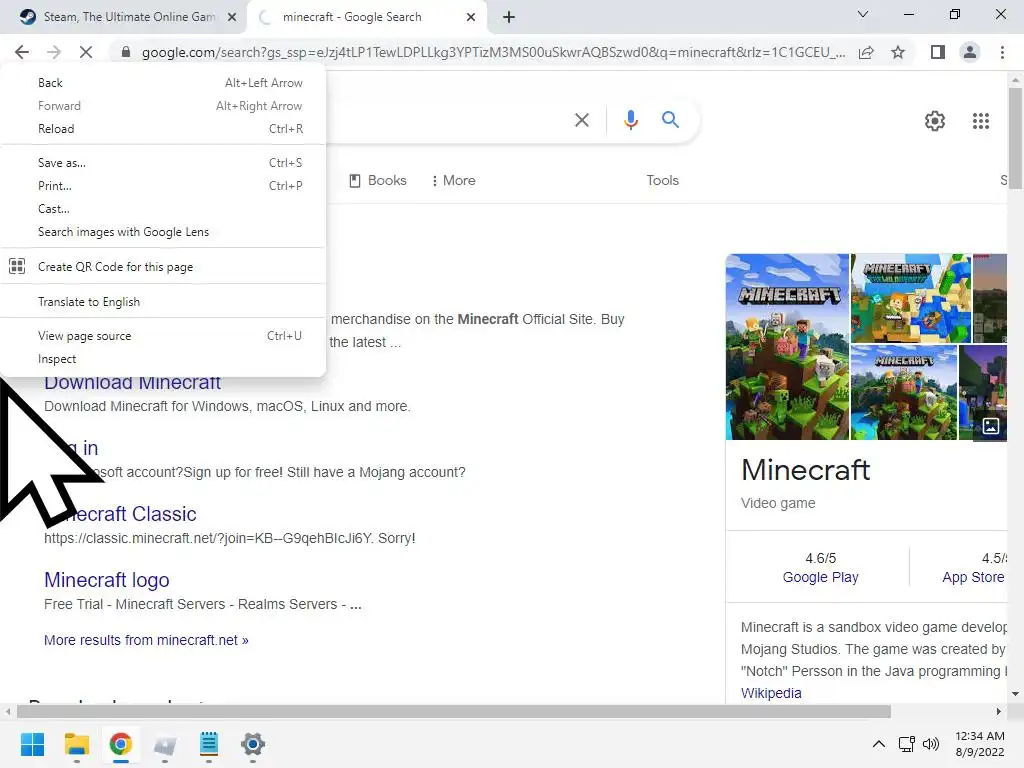Open Windows Start menu
Screen dimensions: 1024x768
click(33, 744)
